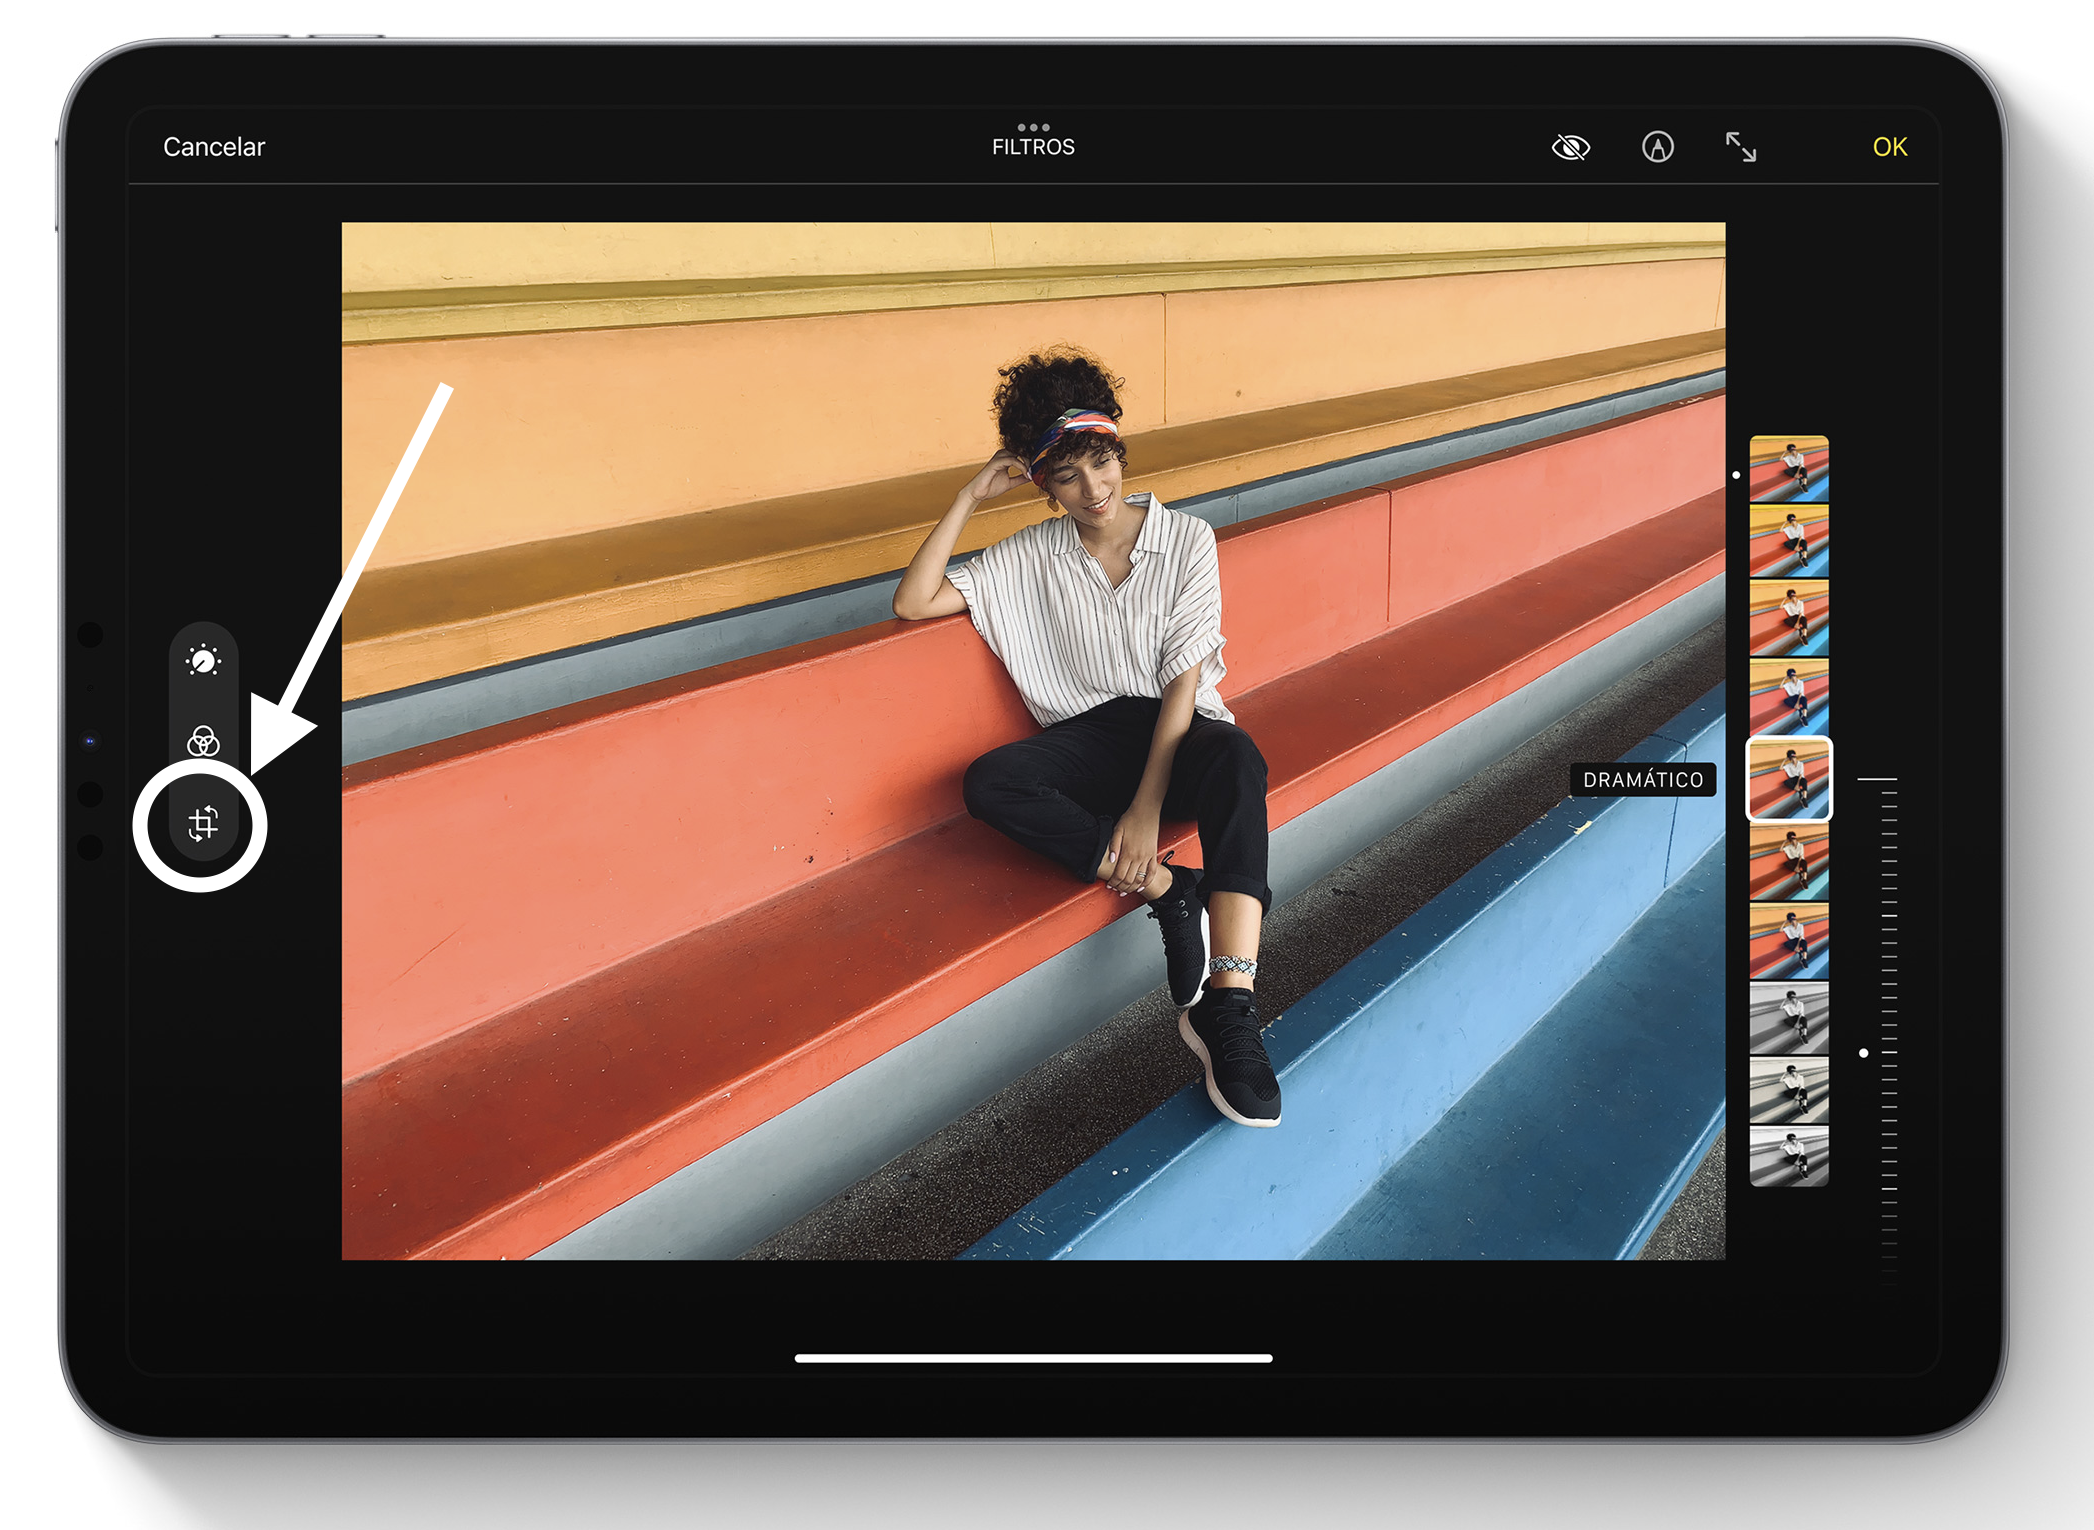Select the crop and rotate tool
The image size is (2094, 1530).
tap(203, 823)
